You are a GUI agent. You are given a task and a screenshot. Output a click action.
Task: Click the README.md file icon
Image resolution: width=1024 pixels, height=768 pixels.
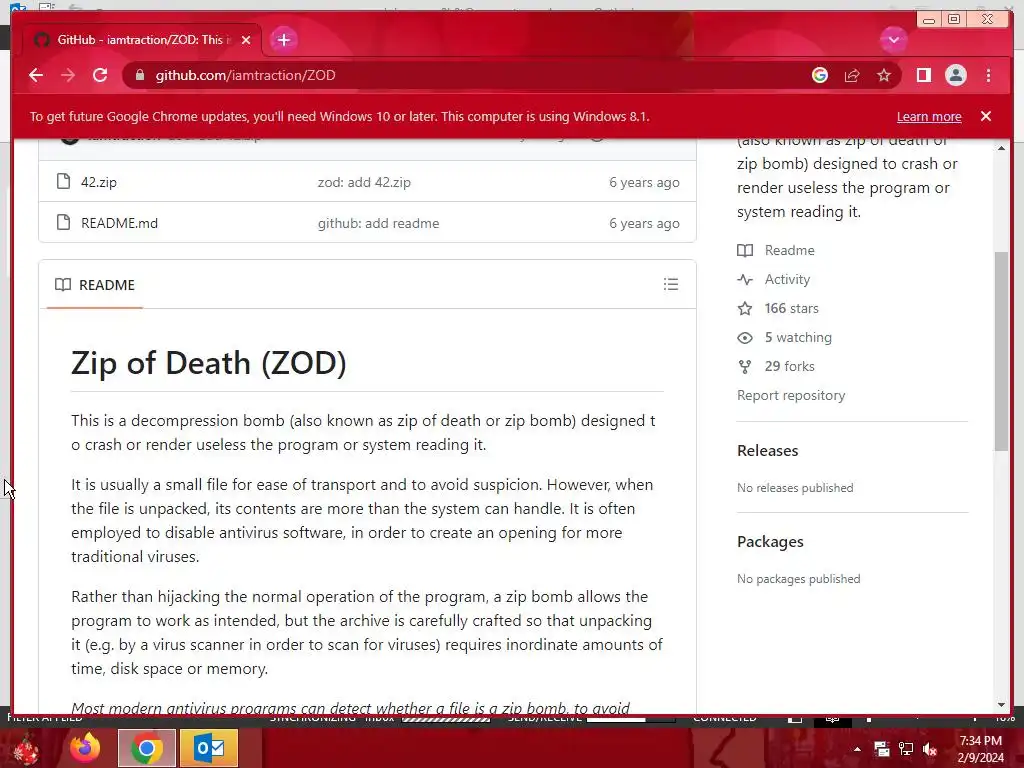coord(63,222)
